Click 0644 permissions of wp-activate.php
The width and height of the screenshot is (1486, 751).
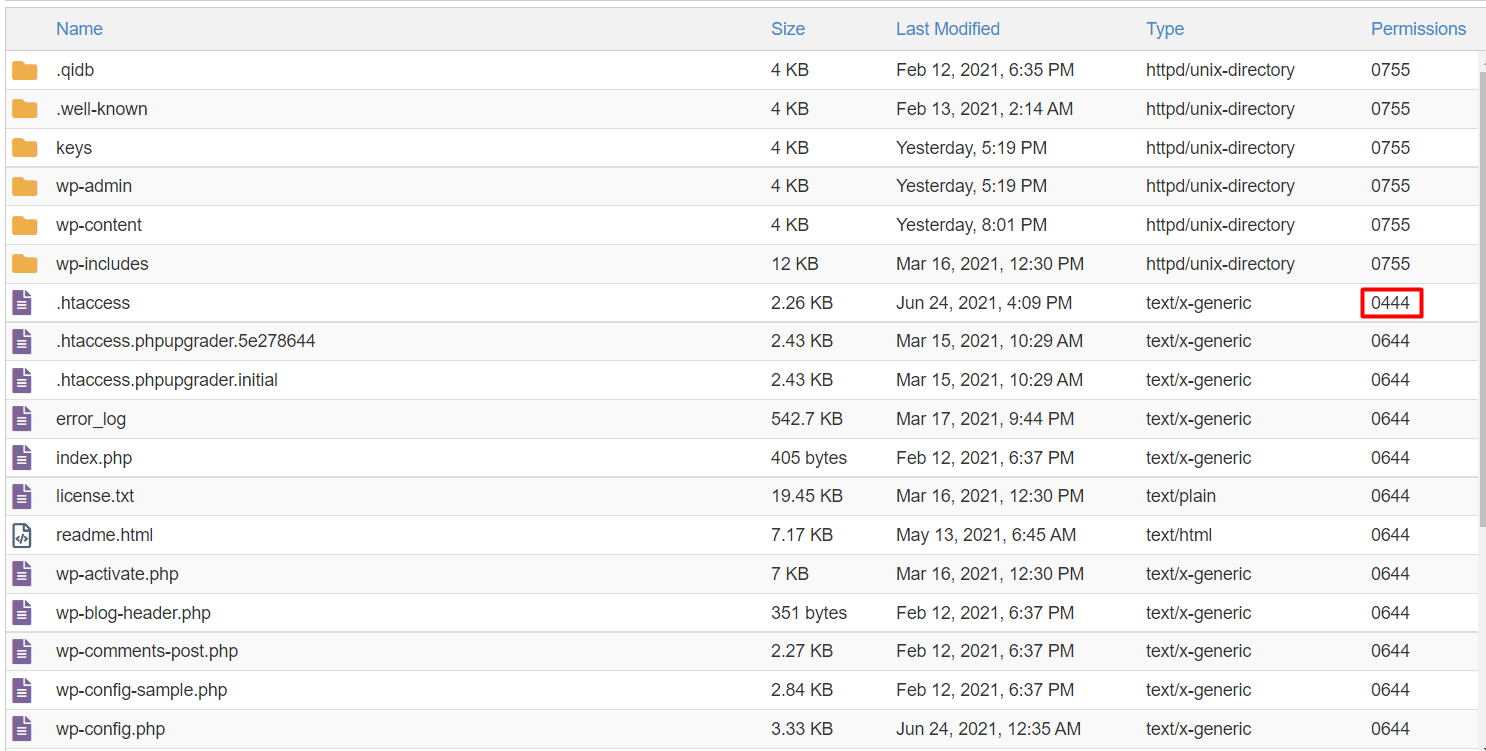pos(1390,574)
